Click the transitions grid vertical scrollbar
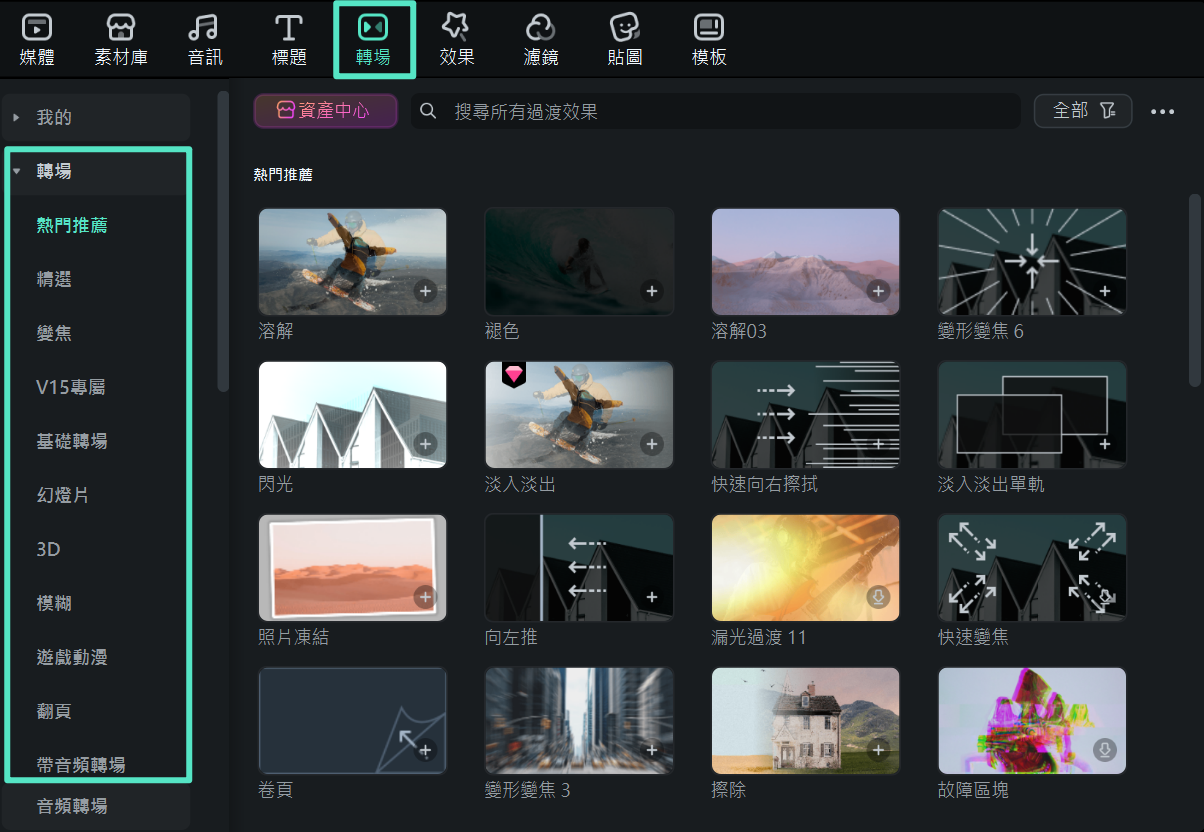 1194,290
